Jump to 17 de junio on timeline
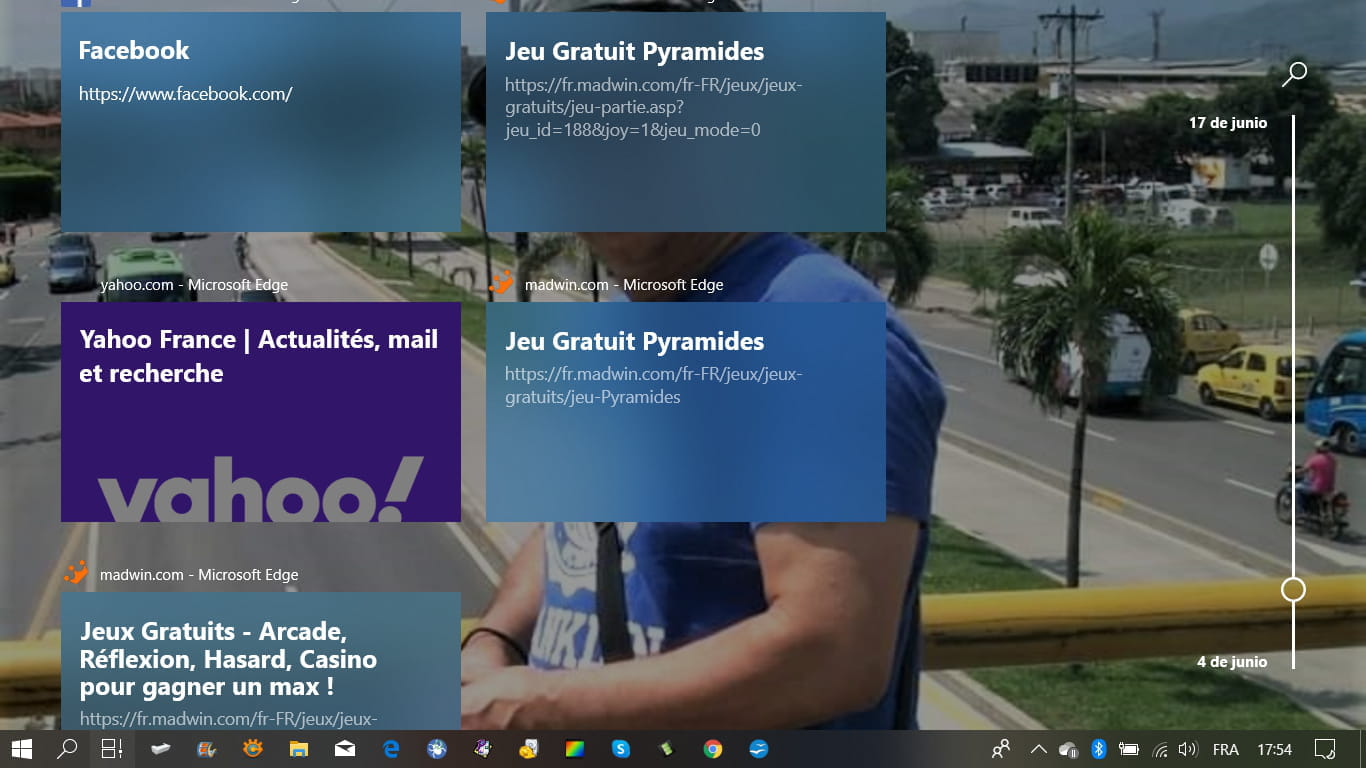 [x=1228, y=123]
